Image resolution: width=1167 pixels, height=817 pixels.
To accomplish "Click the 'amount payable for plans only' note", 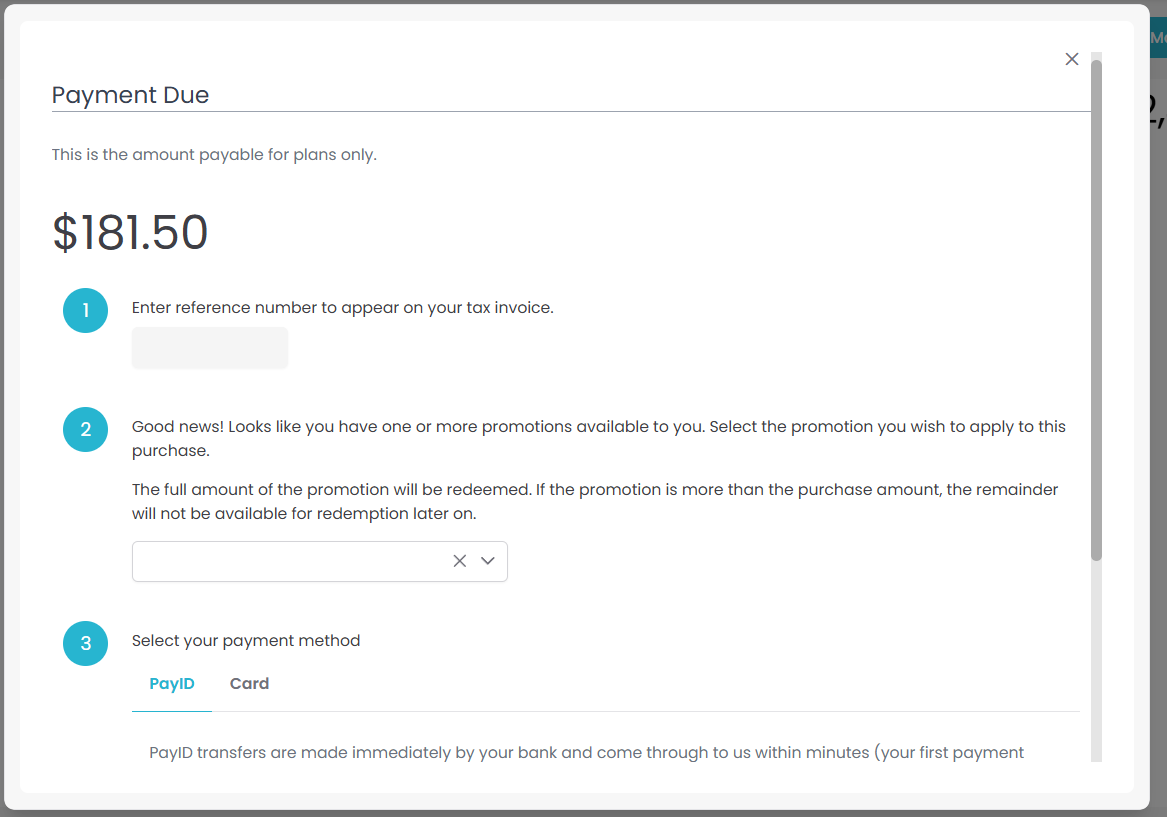I will pos(214,155).
